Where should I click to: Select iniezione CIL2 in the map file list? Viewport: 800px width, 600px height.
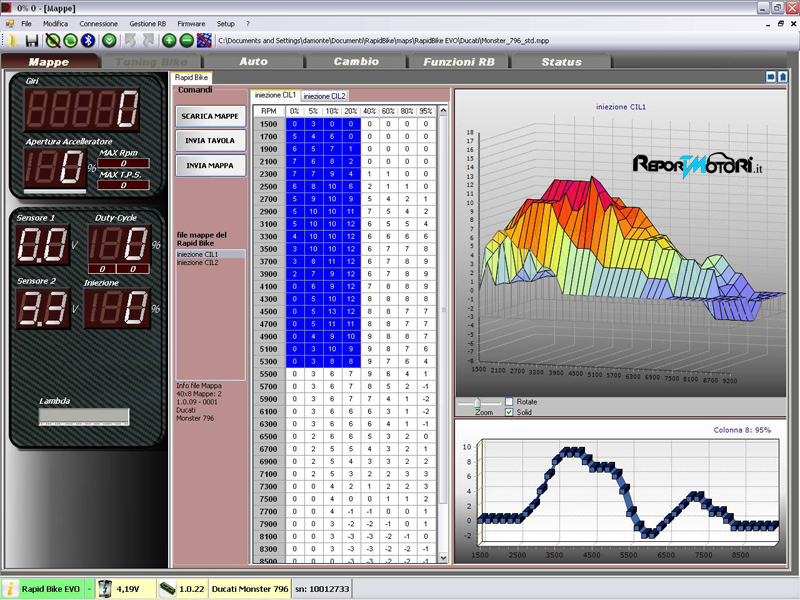pyautogui.click(x=198, y=263)
